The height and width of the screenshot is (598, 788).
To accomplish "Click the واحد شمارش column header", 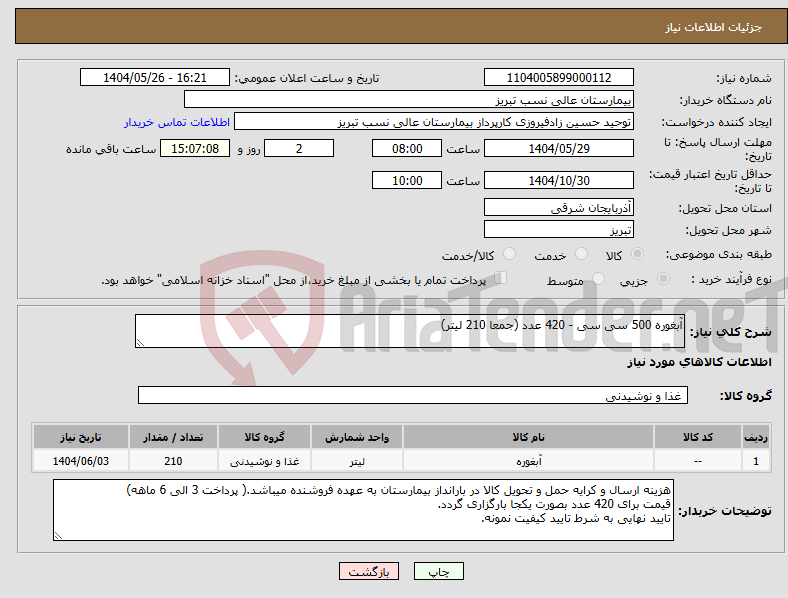I will click(357, 437).
